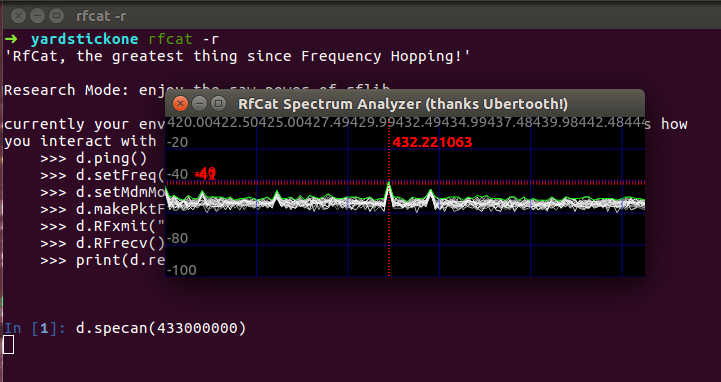Click the In [1]: prompt
The height and width of the screenshot is (382, 721).
(35, 328)
